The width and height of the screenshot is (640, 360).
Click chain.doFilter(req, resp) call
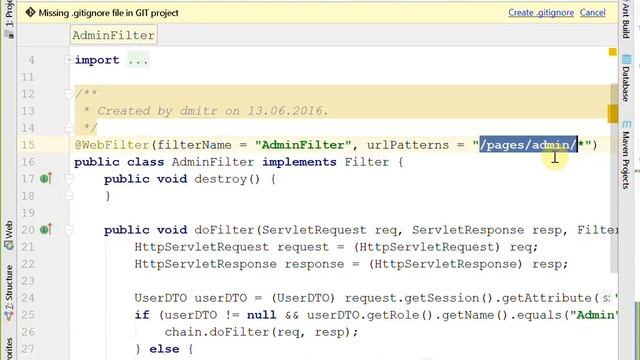tap(261, 332)
